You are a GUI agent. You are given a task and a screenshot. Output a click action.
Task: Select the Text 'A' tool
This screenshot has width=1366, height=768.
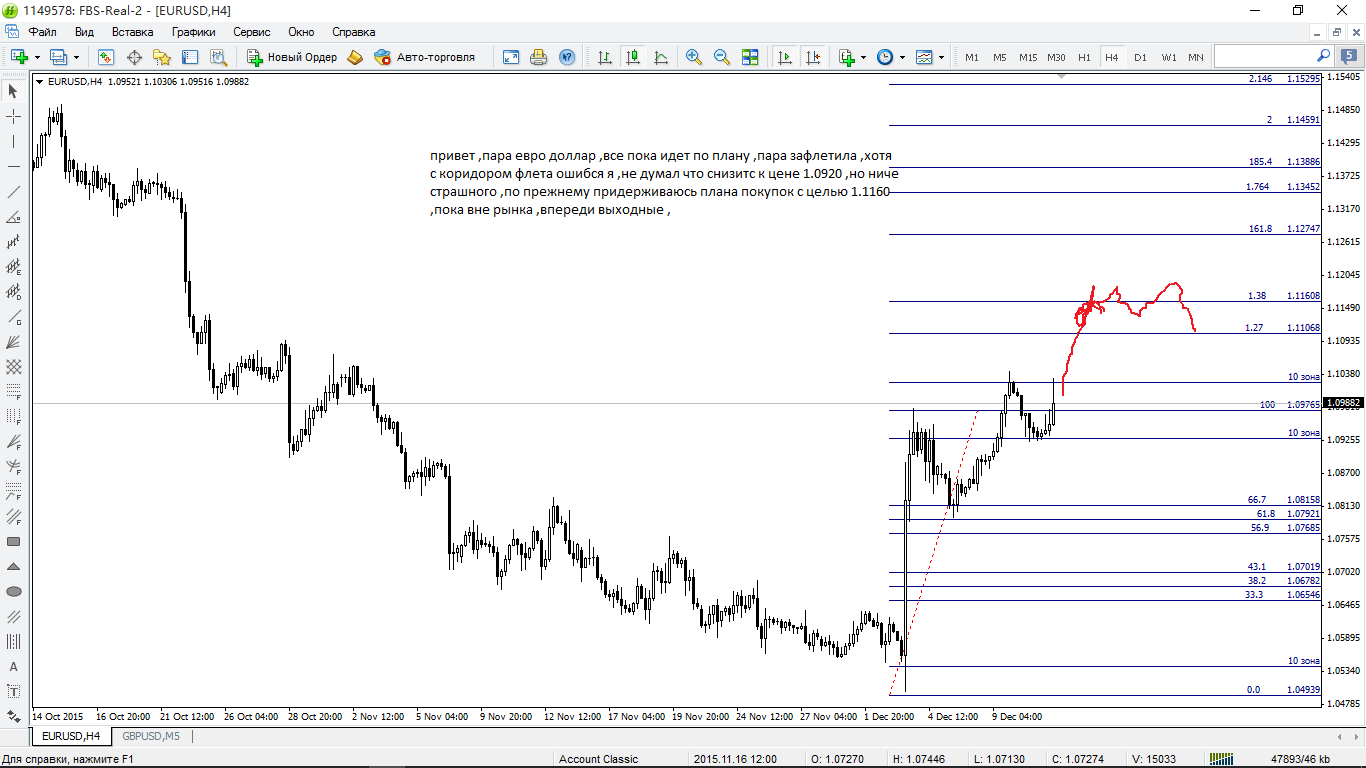coord(14,667)
